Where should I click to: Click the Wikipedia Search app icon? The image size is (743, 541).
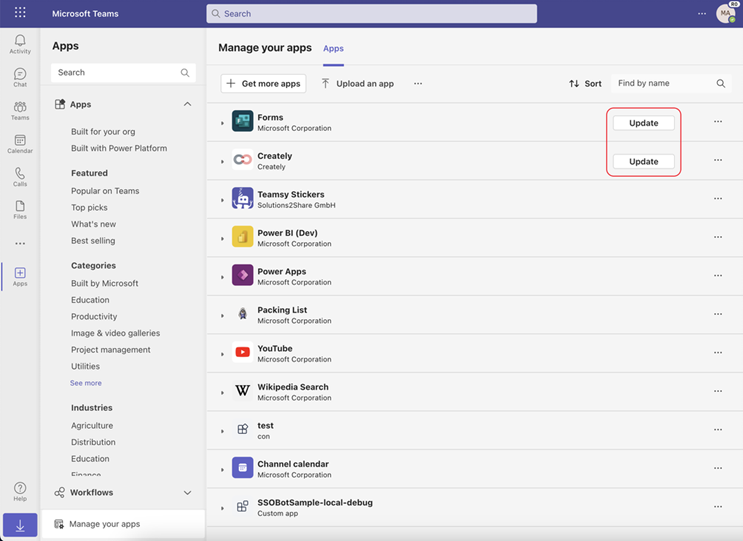[243, 390]
